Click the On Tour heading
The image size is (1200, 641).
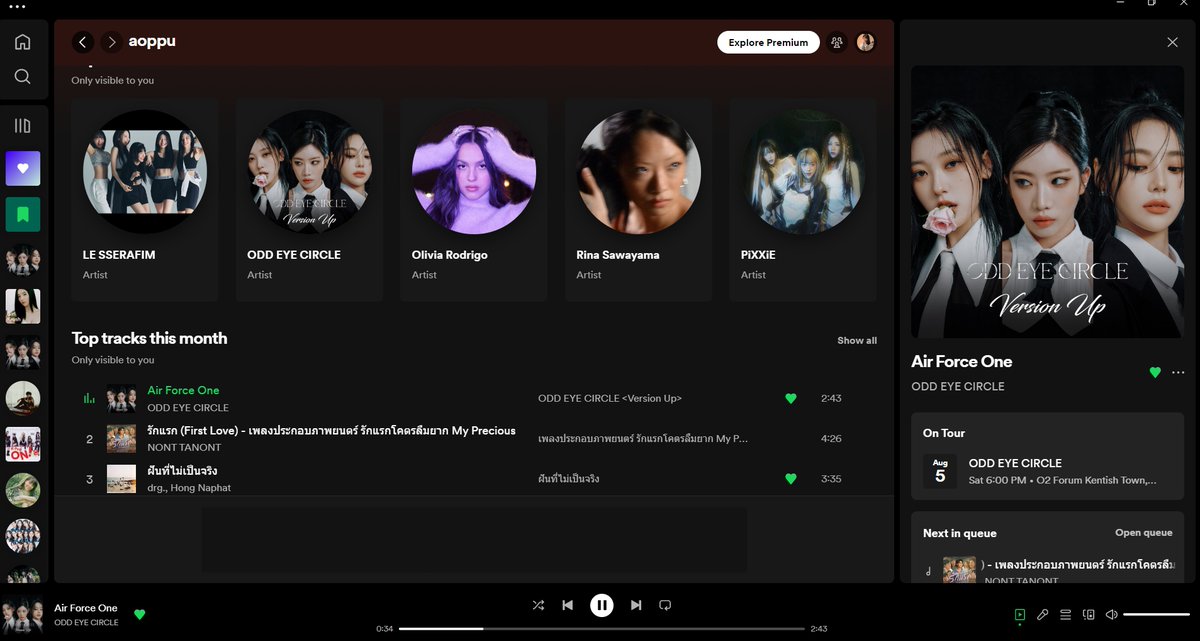tap(944, 433)
